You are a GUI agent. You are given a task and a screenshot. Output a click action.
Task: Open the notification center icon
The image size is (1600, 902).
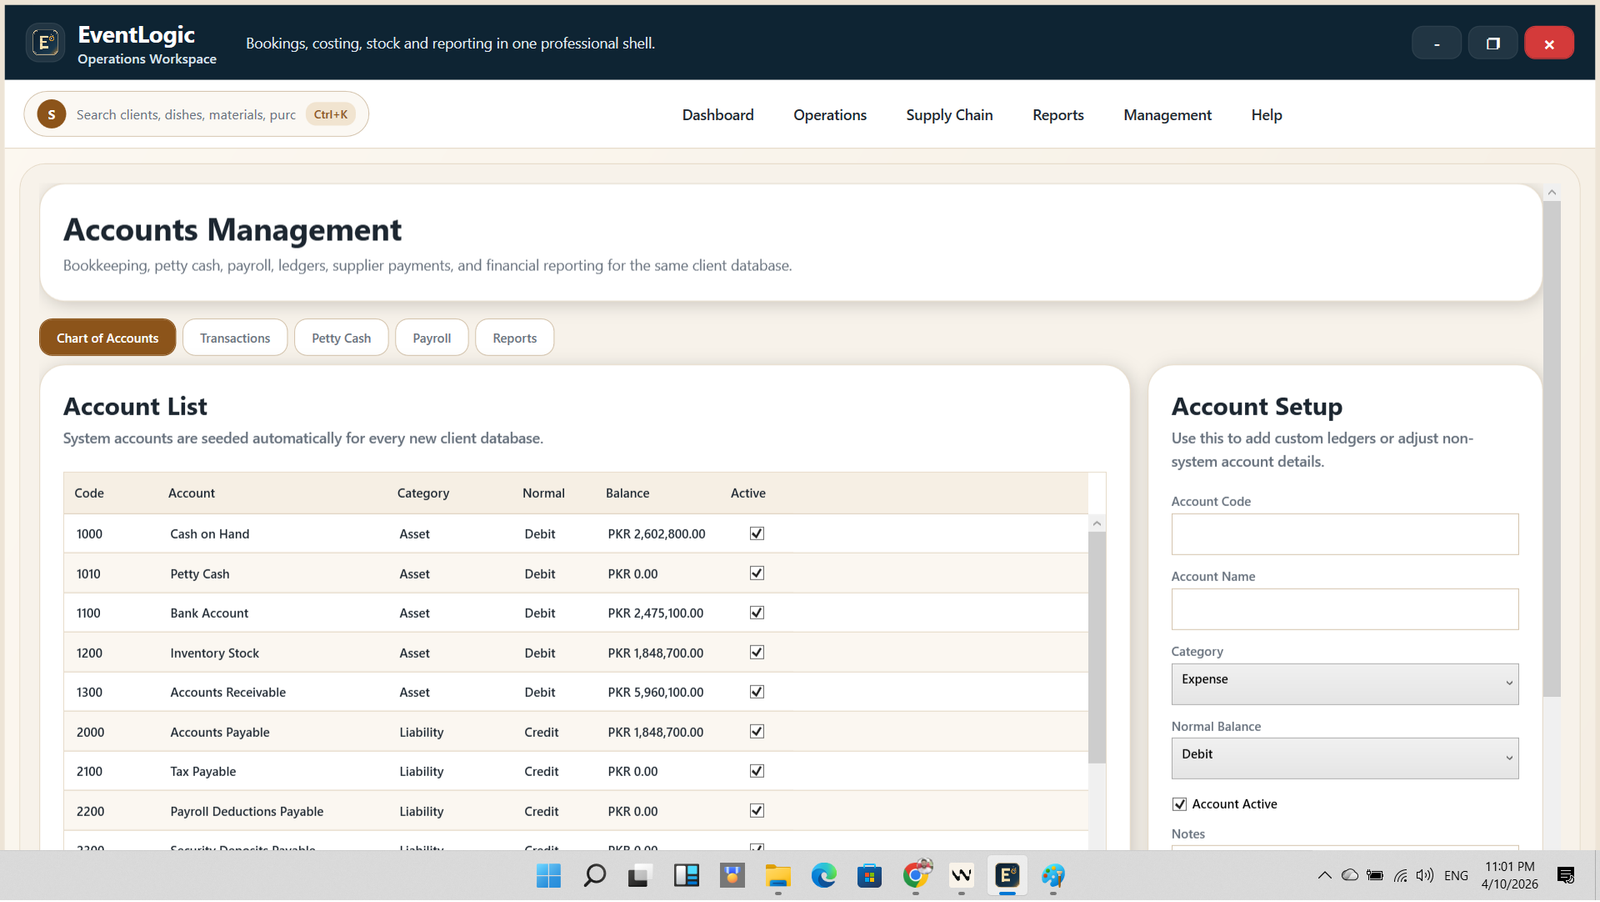click(1566, 876)
